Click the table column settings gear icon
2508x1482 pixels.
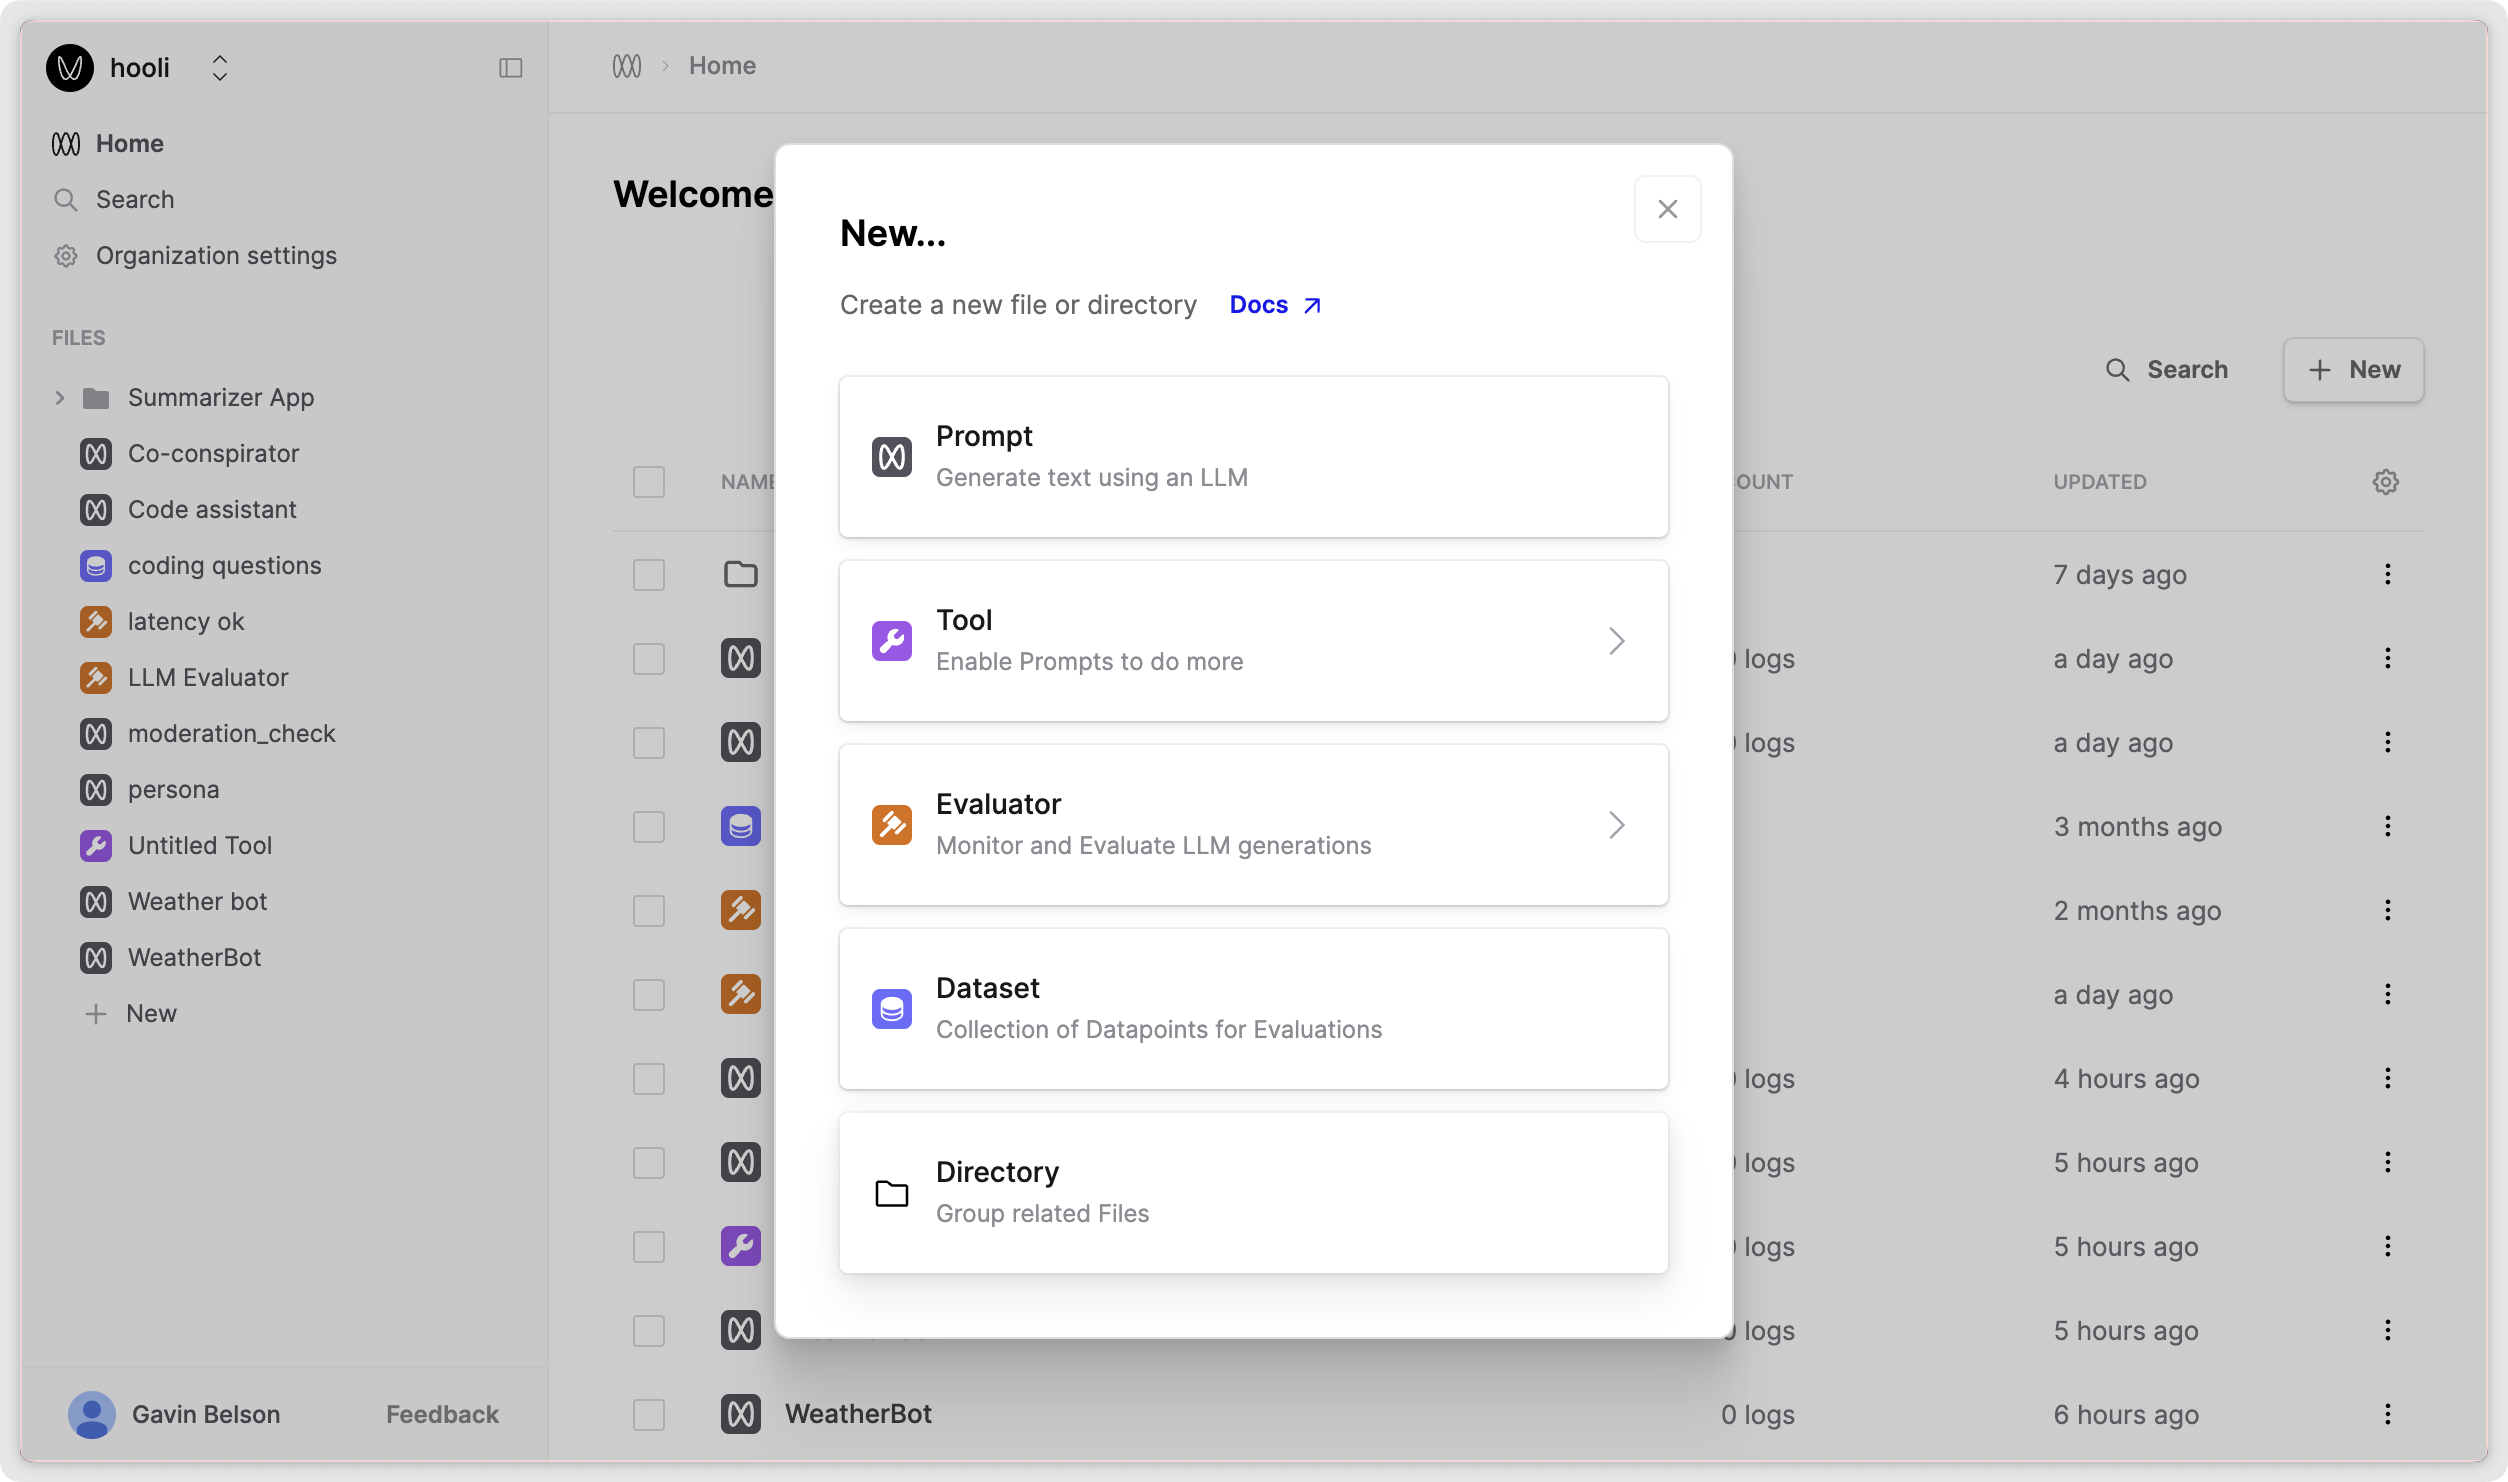coord(2387,481)
